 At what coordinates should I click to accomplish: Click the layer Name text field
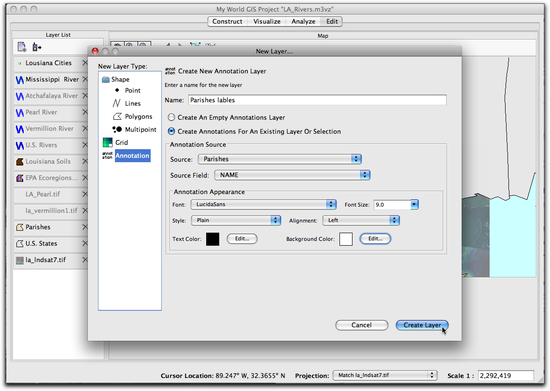317,100
